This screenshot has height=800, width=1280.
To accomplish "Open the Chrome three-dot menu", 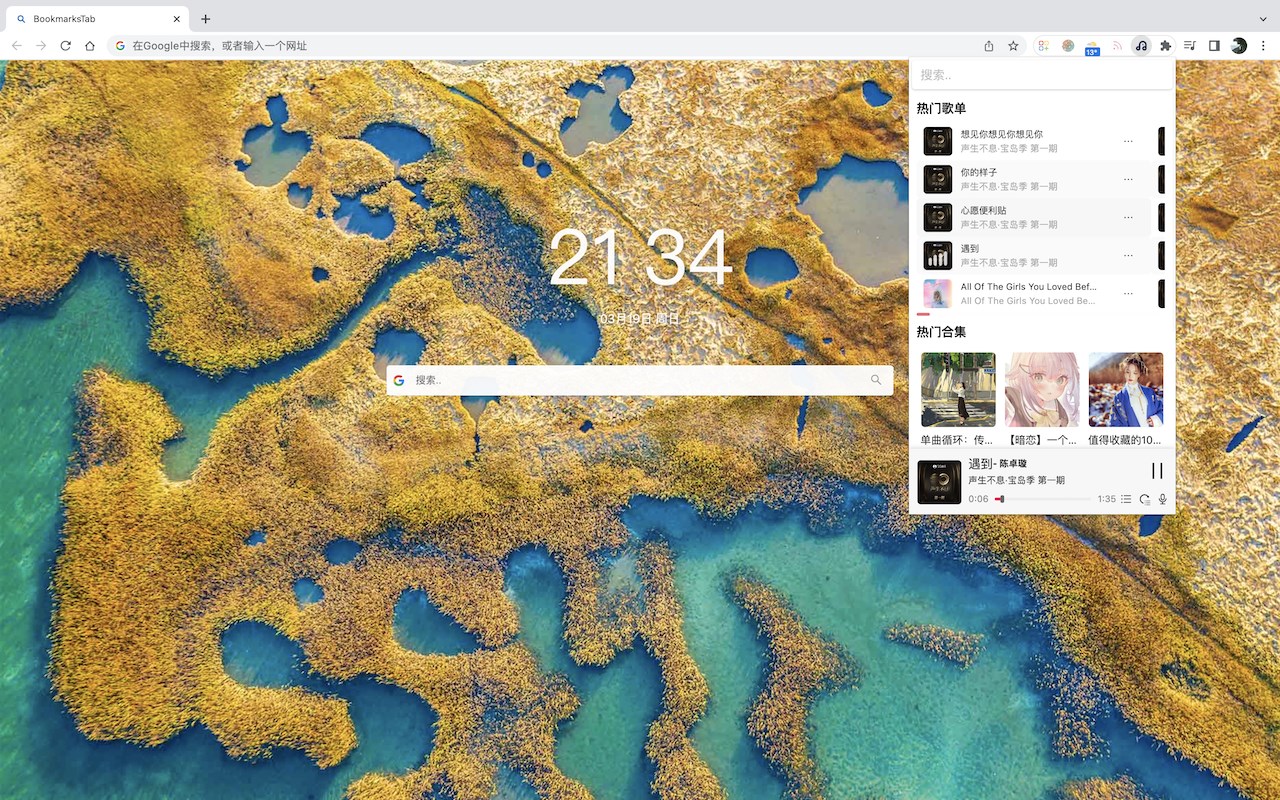I will (x=1263, y=46).
